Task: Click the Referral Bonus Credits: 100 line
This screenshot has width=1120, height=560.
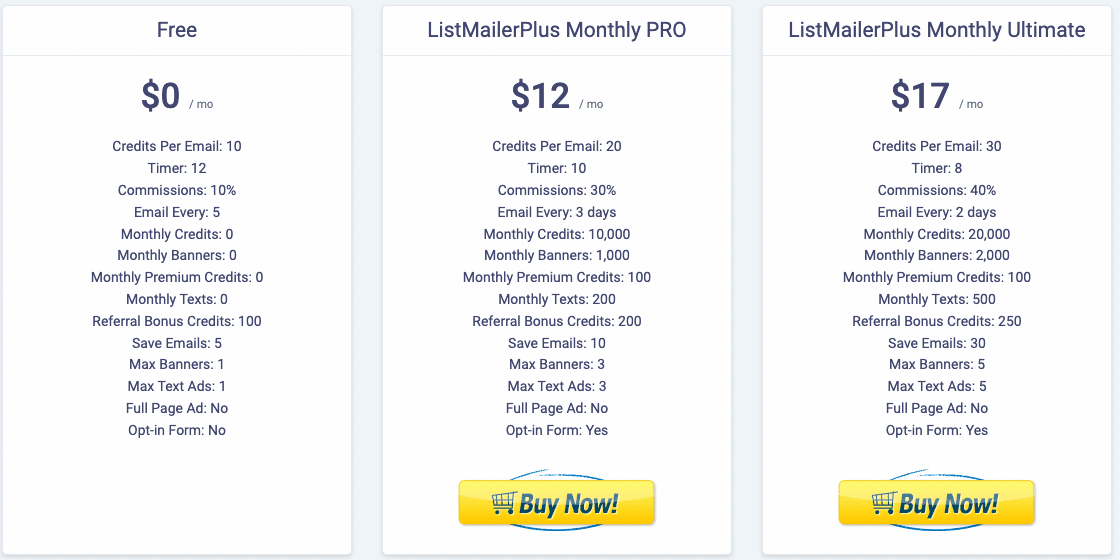Action: click(x=177, y=321)
